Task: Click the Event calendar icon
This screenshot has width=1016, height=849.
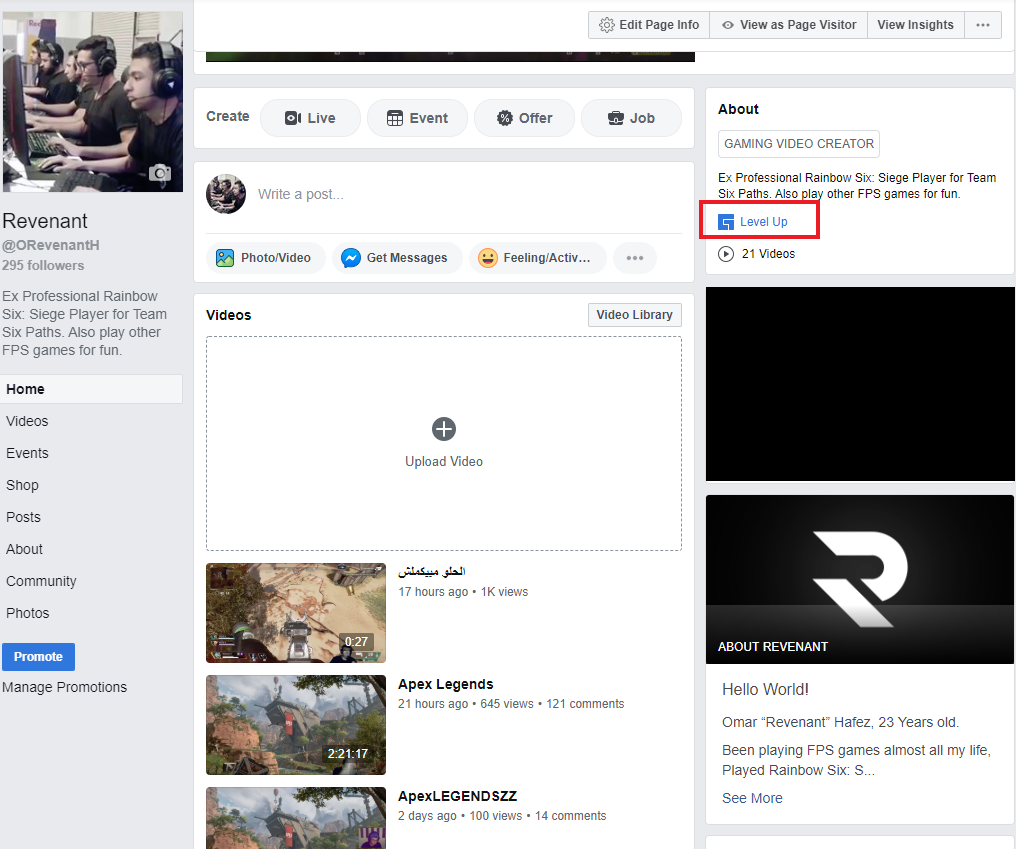Action: click(395, 118)
